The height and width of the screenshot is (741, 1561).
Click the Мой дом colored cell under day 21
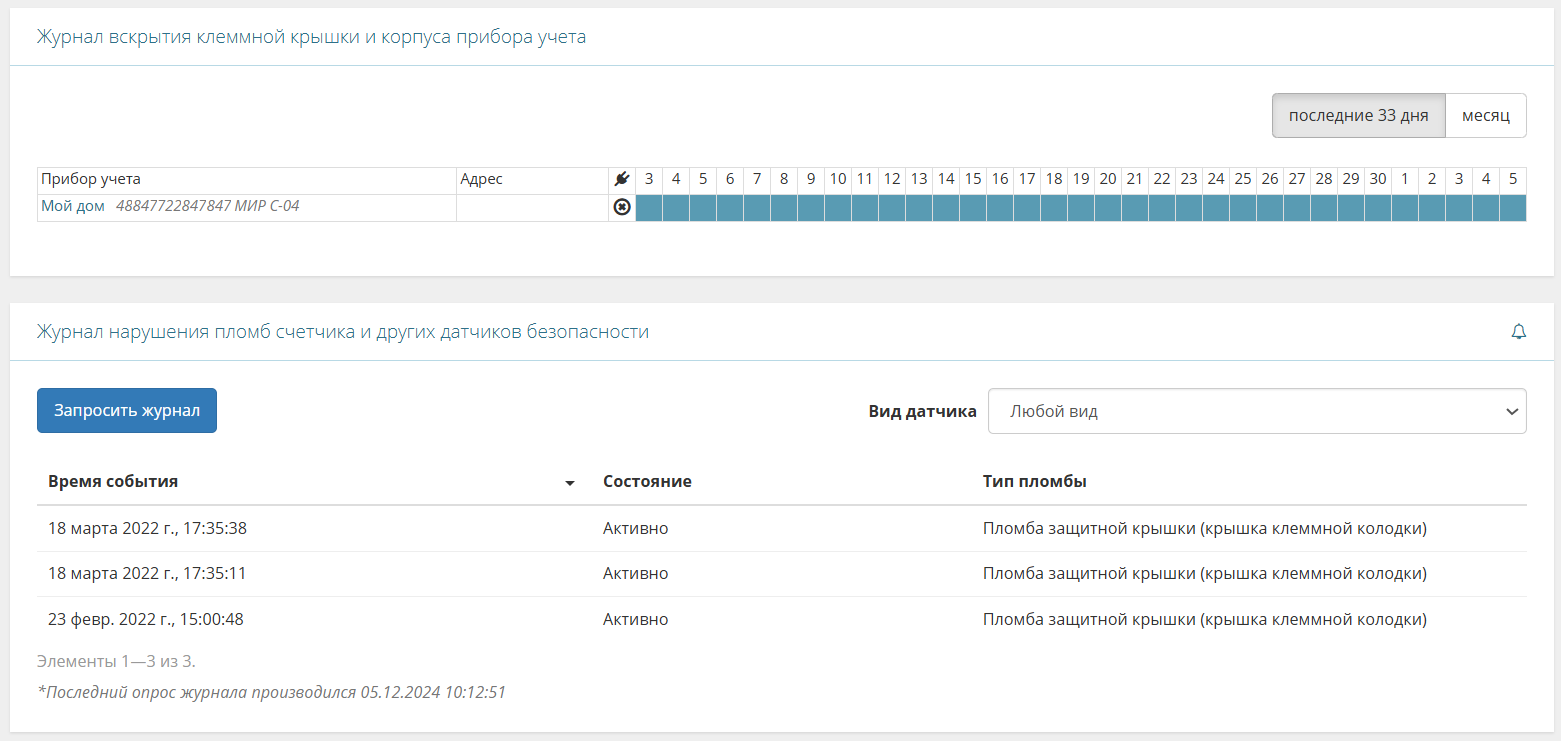(x=1135, y=207)
